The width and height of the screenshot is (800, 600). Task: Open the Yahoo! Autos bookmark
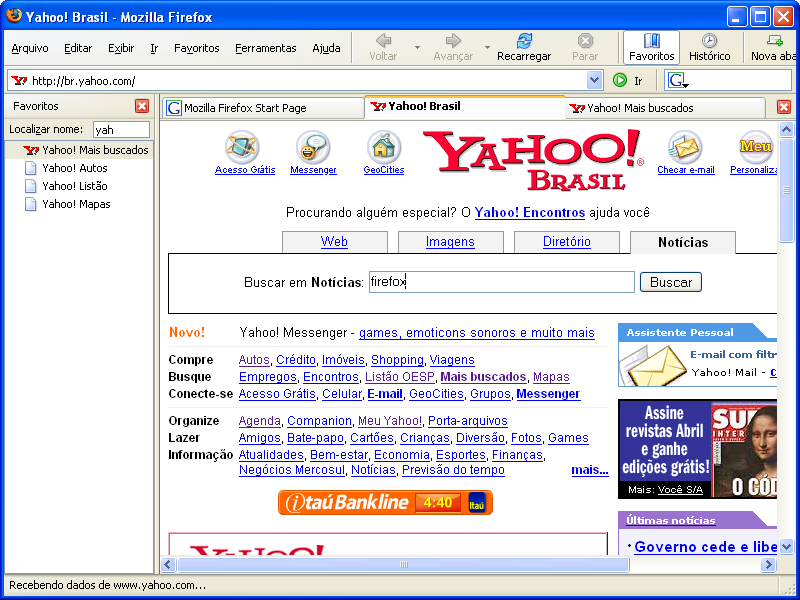[x=74, y=168]
